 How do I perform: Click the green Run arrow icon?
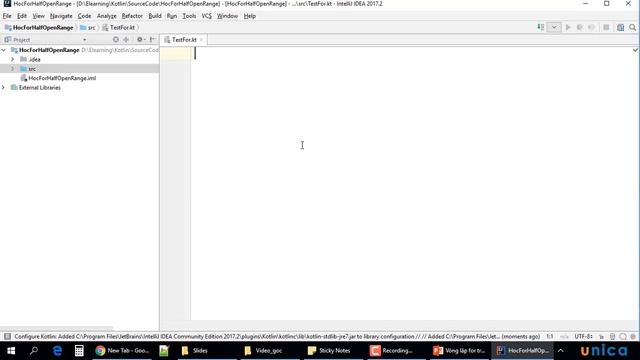[x=568, y=27]
